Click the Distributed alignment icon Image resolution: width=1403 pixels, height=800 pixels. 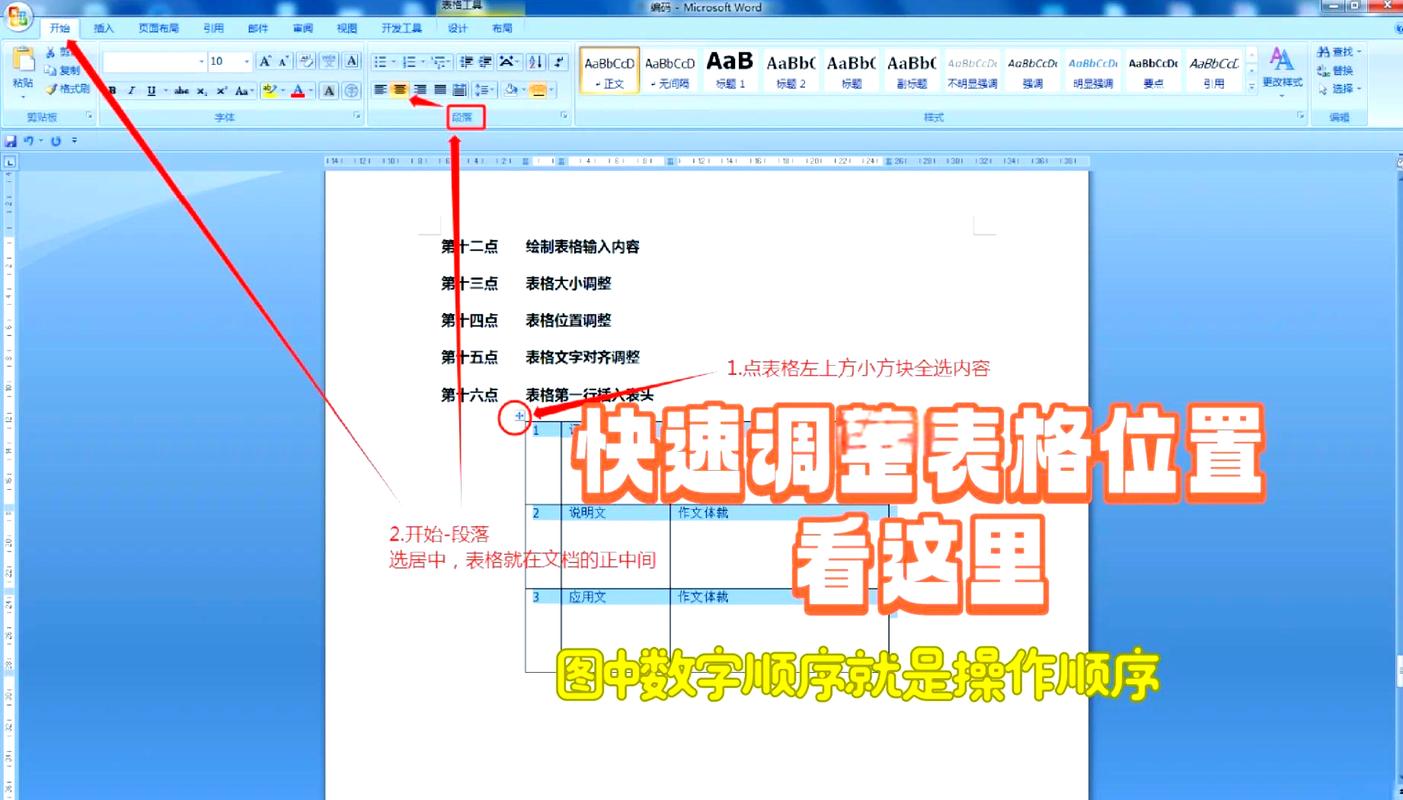[x=460, y=90]
